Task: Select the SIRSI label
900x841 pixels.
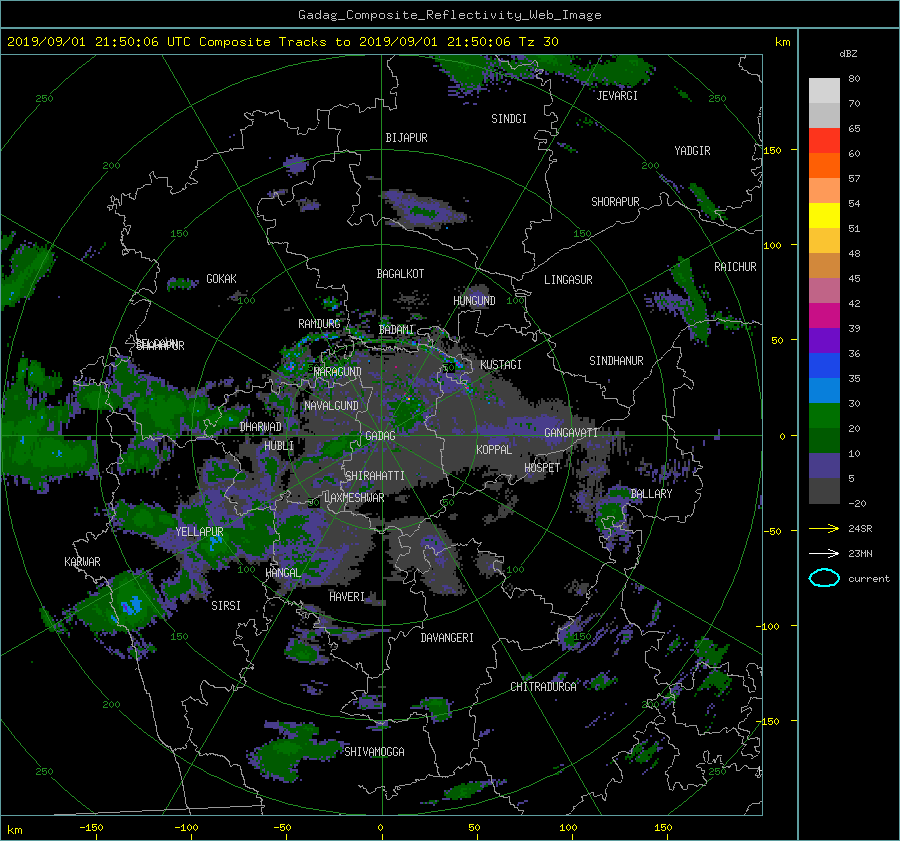Action: click(x=226, y=606)
